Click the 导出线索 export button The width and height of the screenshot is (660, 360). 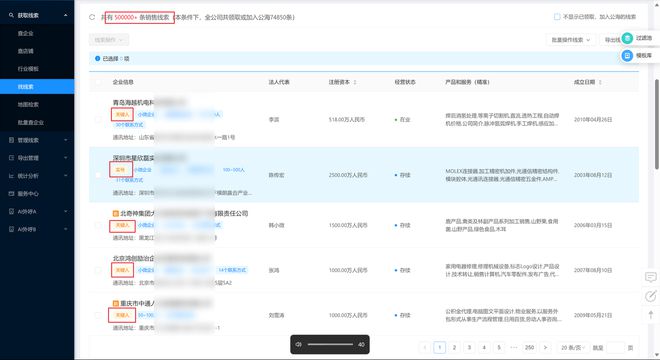611,40
